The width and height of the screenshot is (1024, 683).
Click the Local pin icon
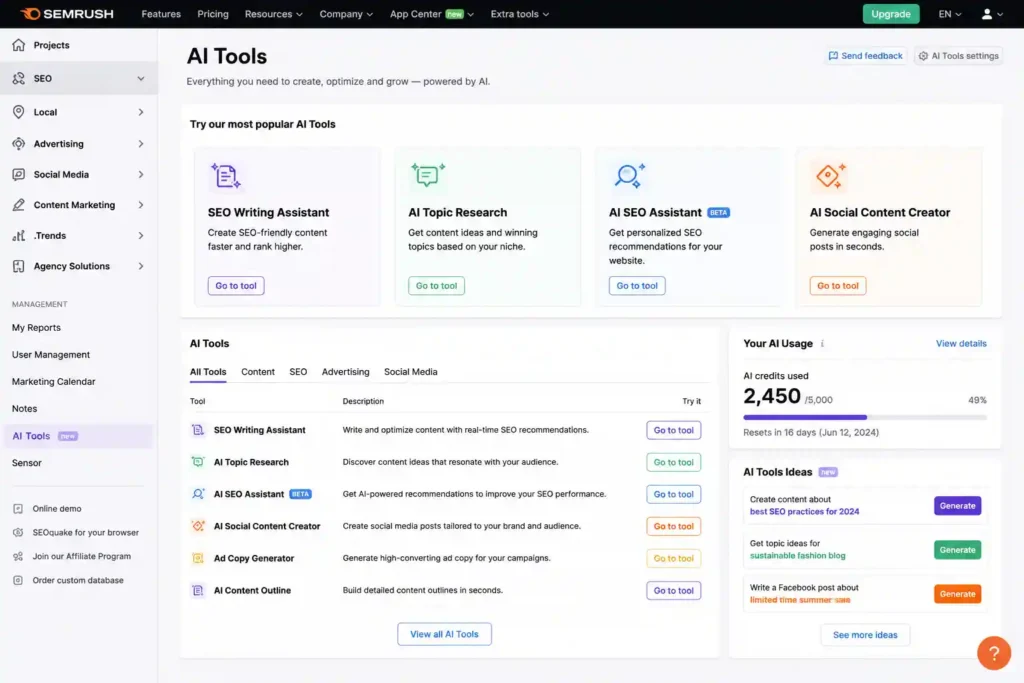[18, 112]
